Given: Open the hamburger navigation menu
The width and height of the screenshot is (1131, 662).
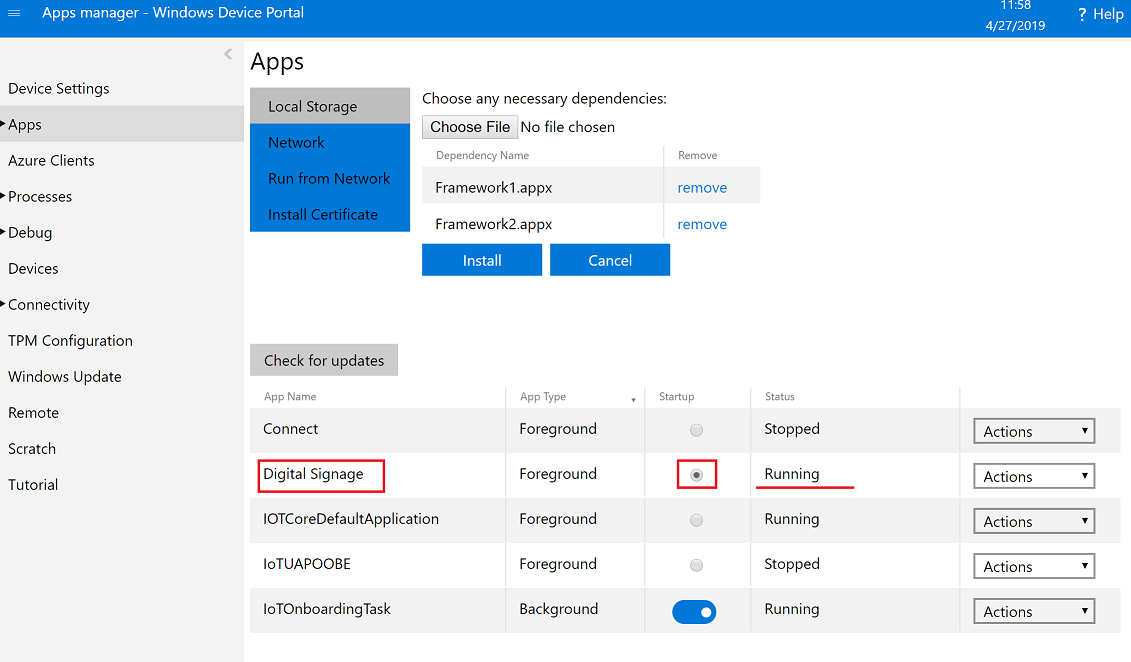Looking at the screenshot, I should [x=14, y=13].
